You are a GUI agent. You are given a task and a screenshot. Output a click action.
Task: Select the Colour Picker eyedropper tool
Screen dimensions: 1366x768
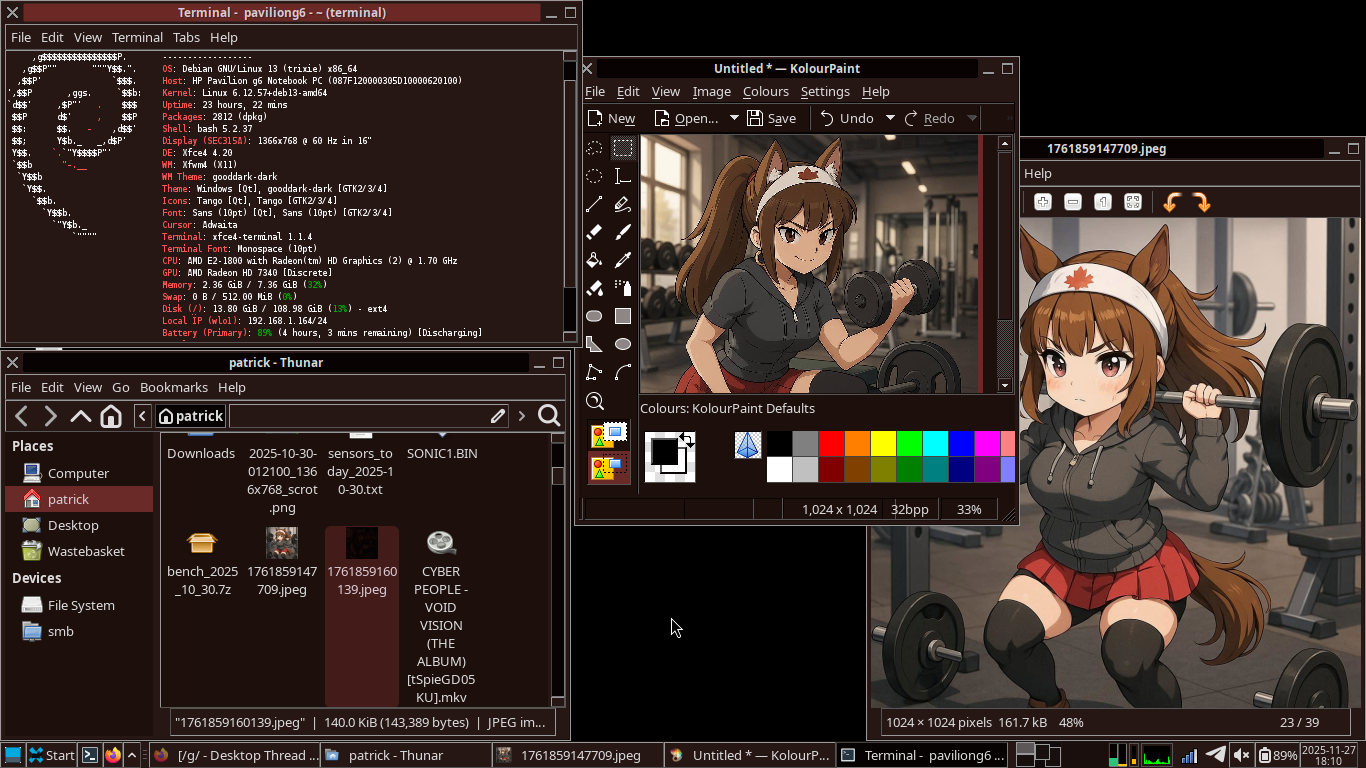coord(622,260)
